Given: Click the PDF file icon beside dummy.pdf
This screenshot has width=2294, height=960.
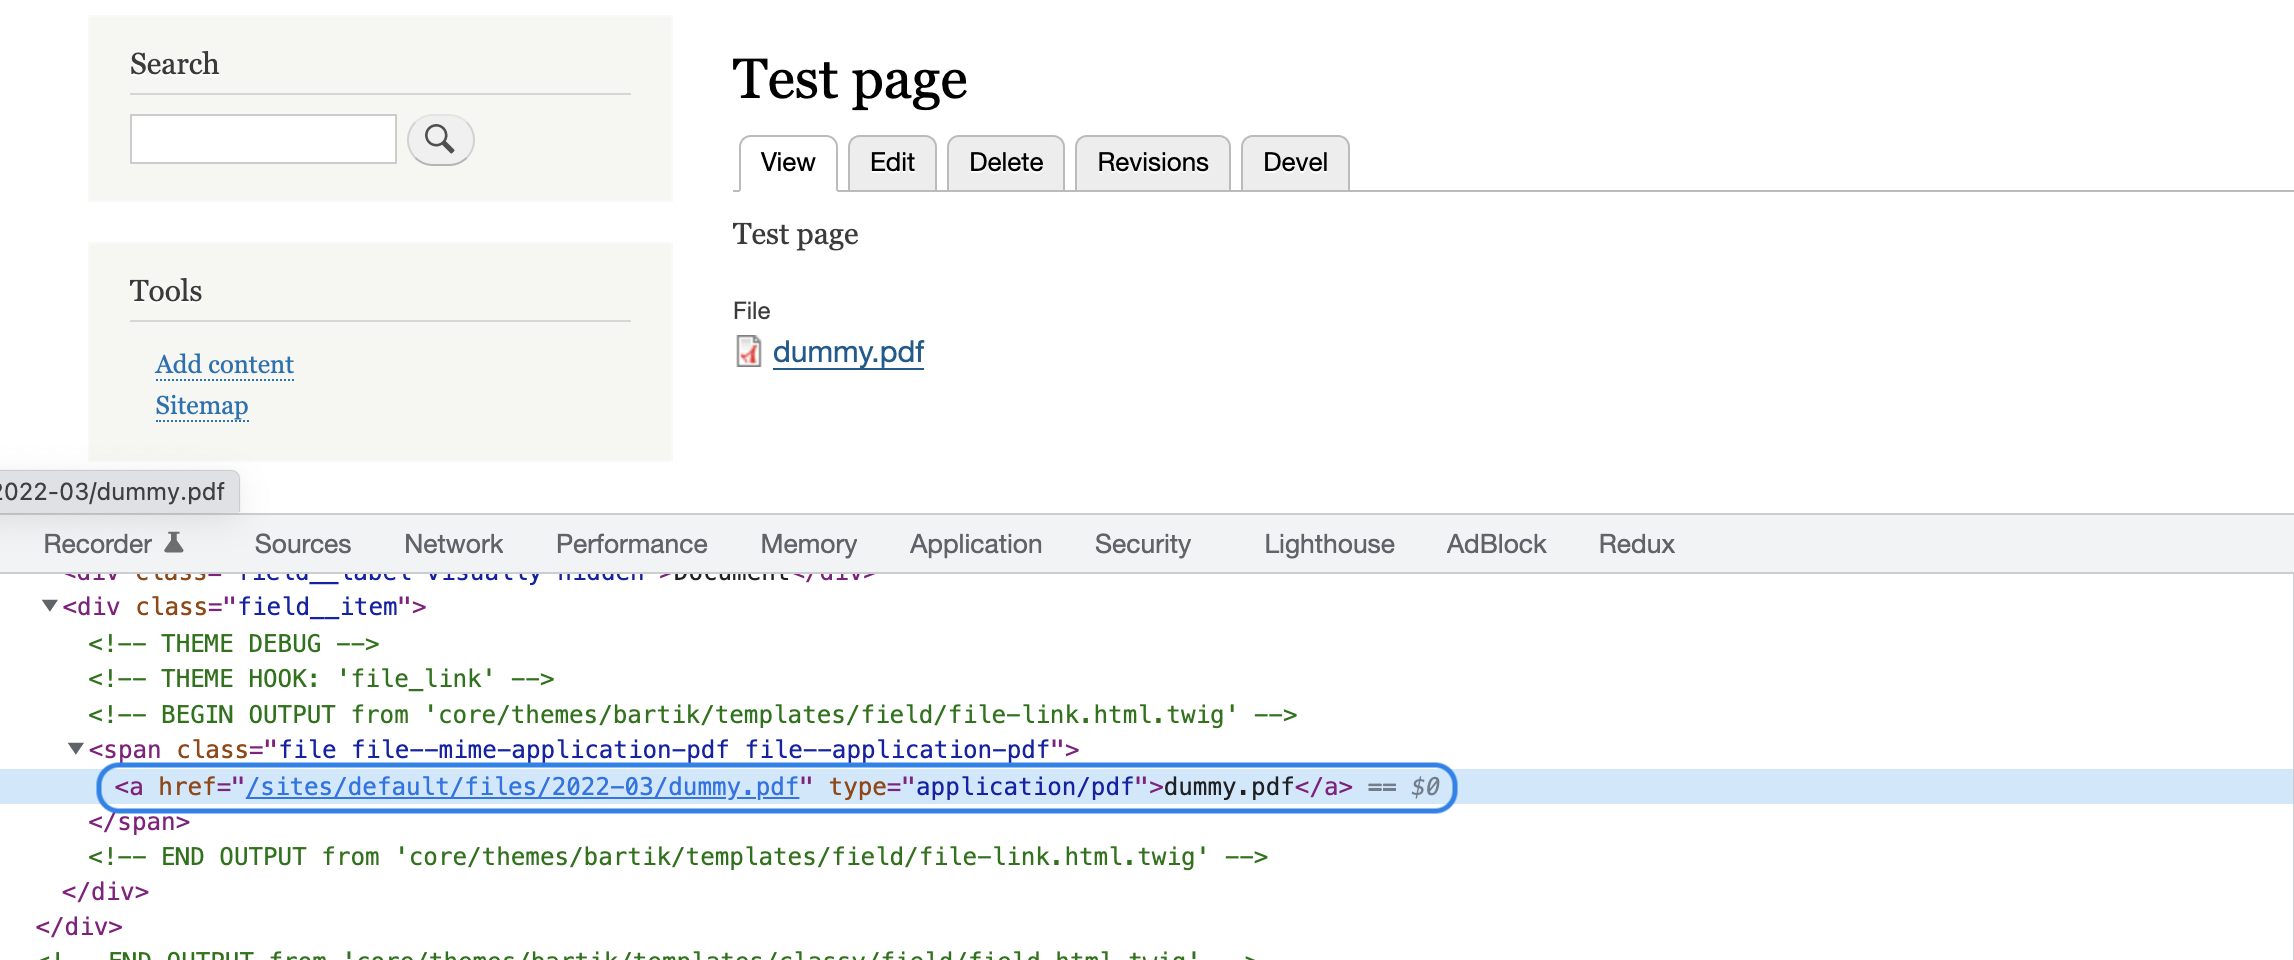Looking at the screenshot, I should click(x=748, y=351).
